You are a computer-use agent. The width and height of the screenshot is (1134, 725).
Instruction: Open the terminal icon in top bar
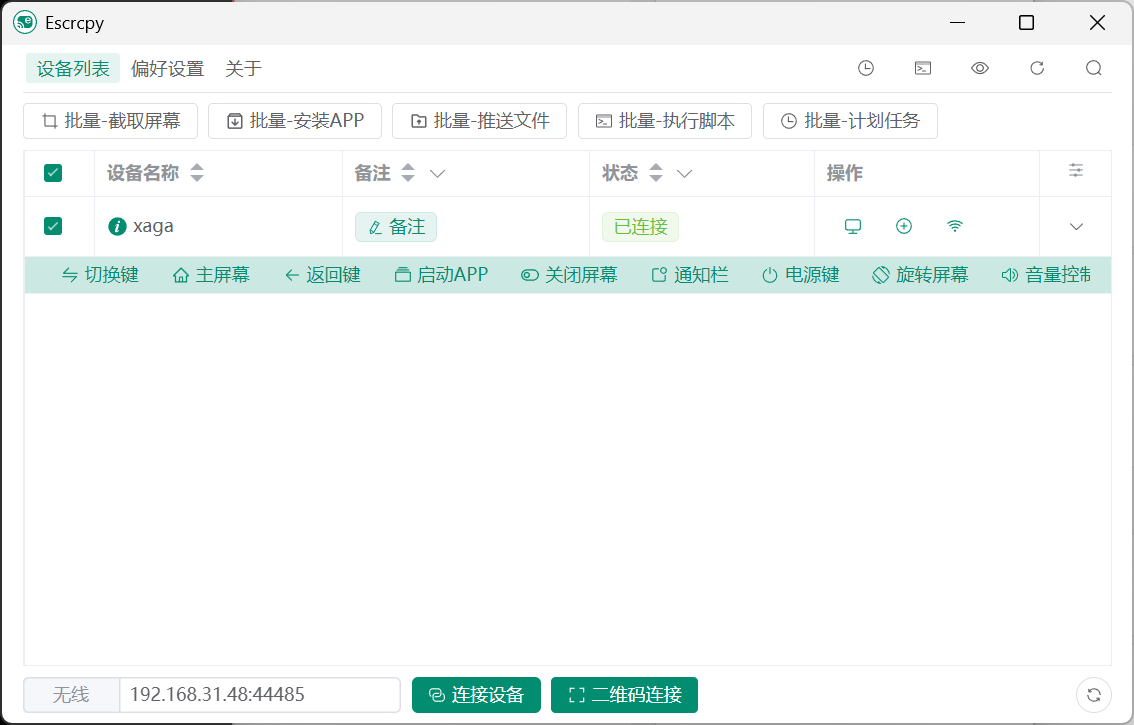point(923,68)
